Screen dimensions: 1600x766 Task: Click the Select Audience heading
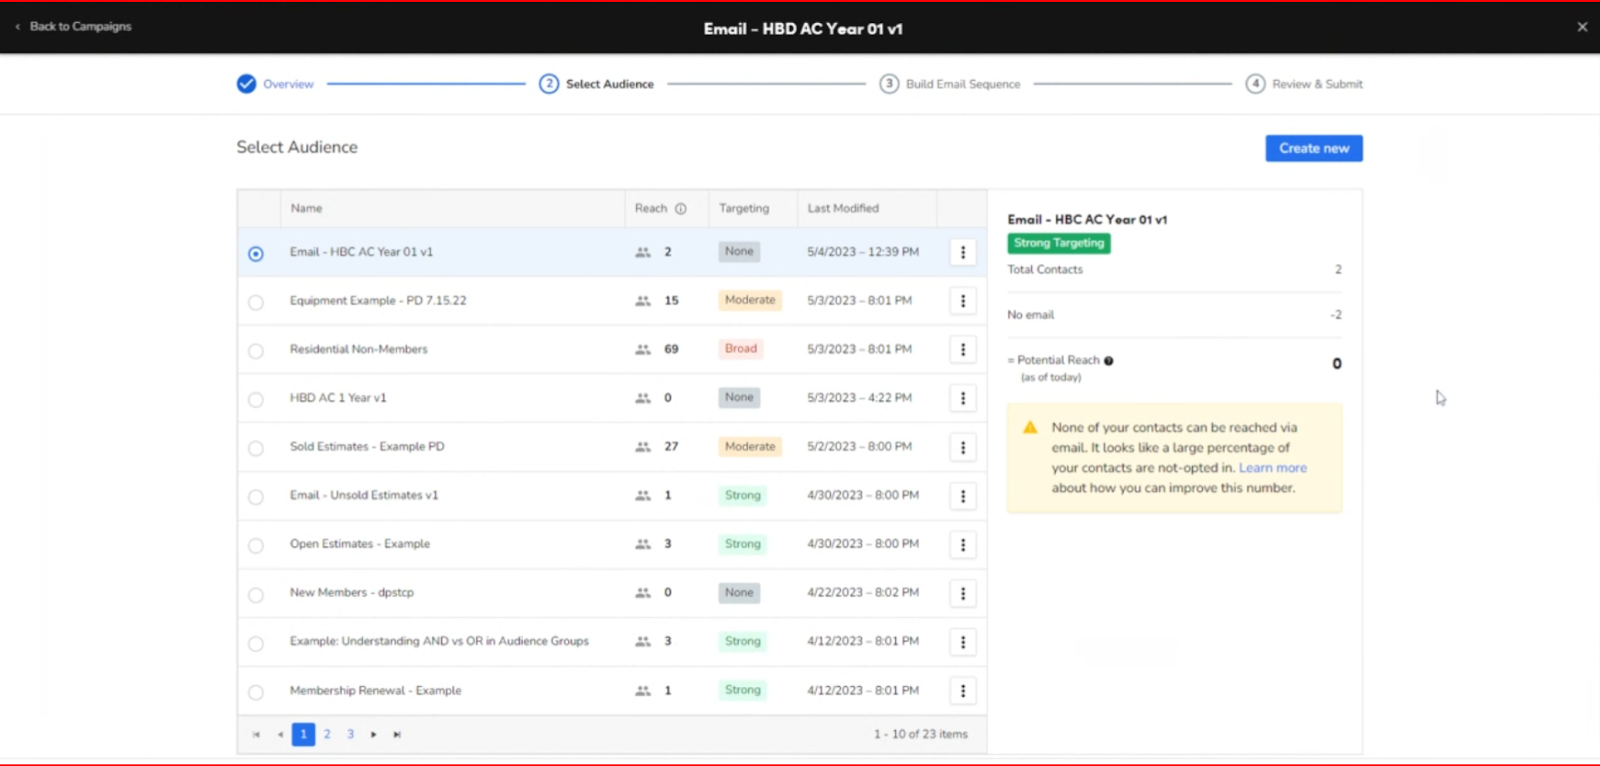(297, 147)
